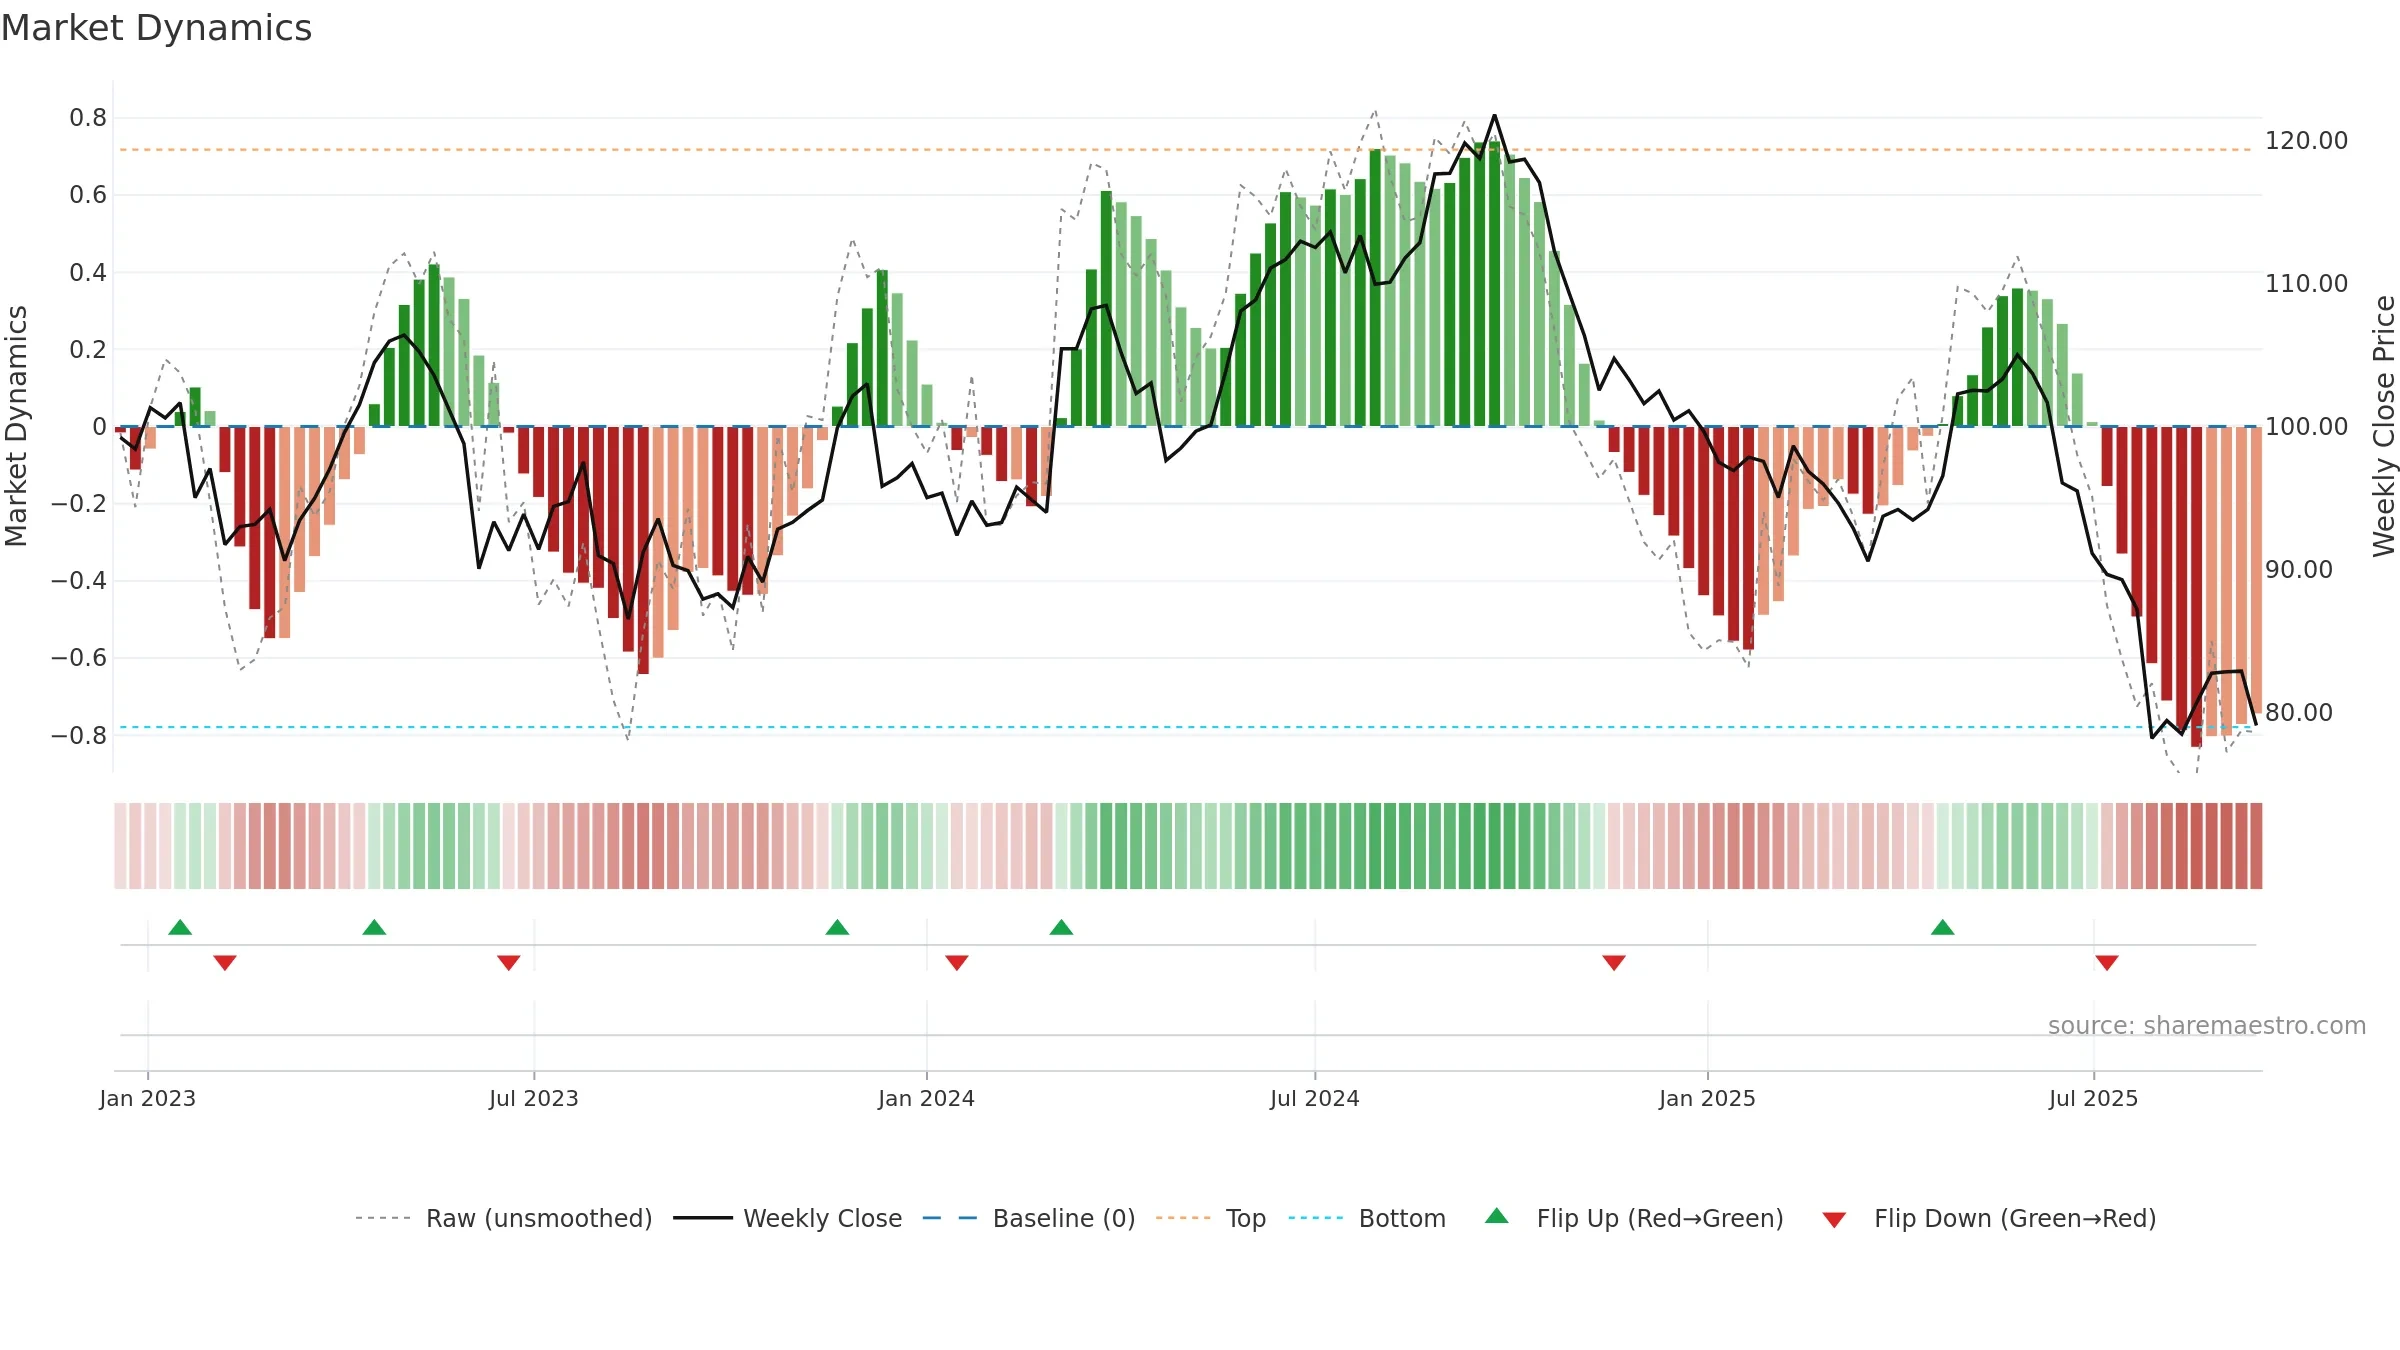Click the Jan 2025 x-axis label

1707,1098
